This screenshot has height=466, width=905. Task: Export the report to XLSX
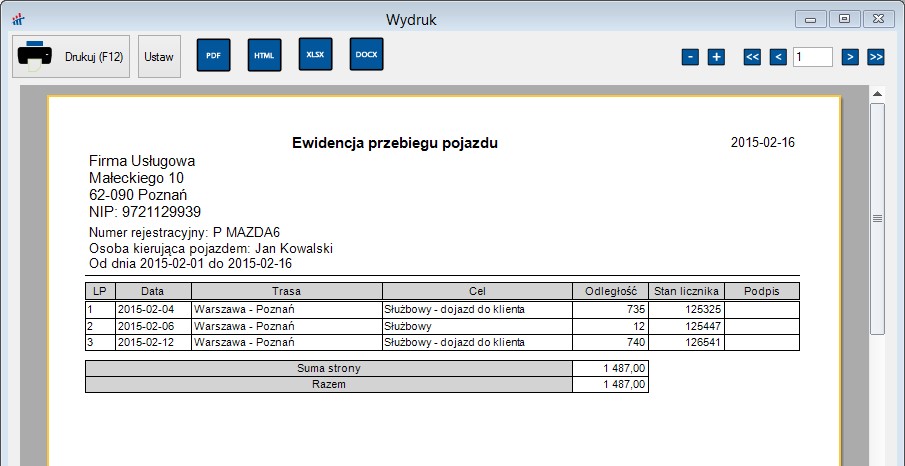pos(315,55)
